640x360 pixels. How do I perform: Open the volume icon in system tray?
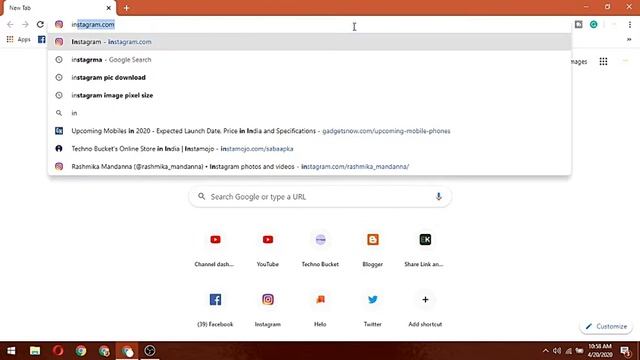coord(557,351)
